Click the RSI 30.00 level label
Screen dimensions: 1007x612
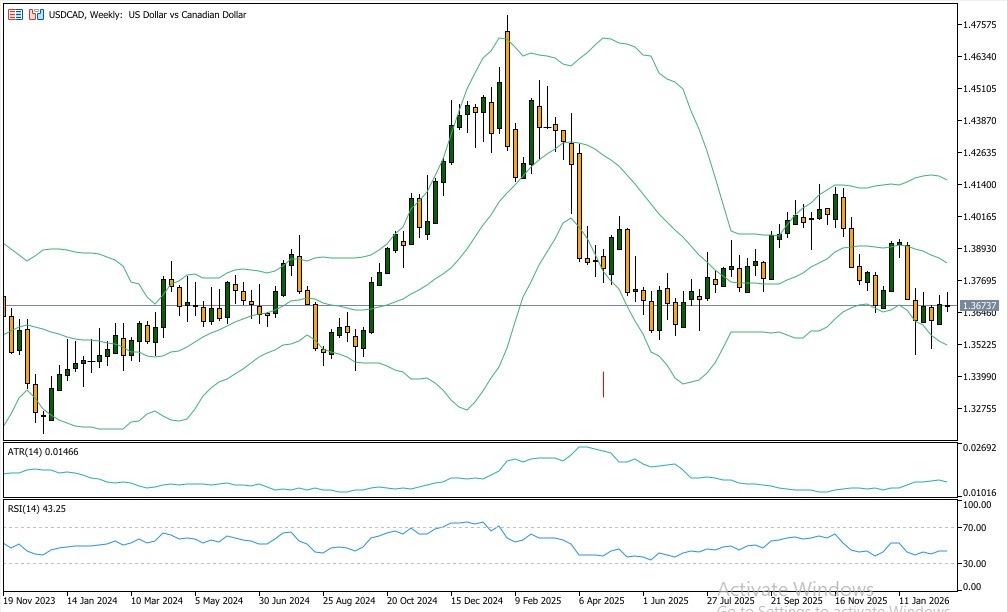[x=977, y=564]
